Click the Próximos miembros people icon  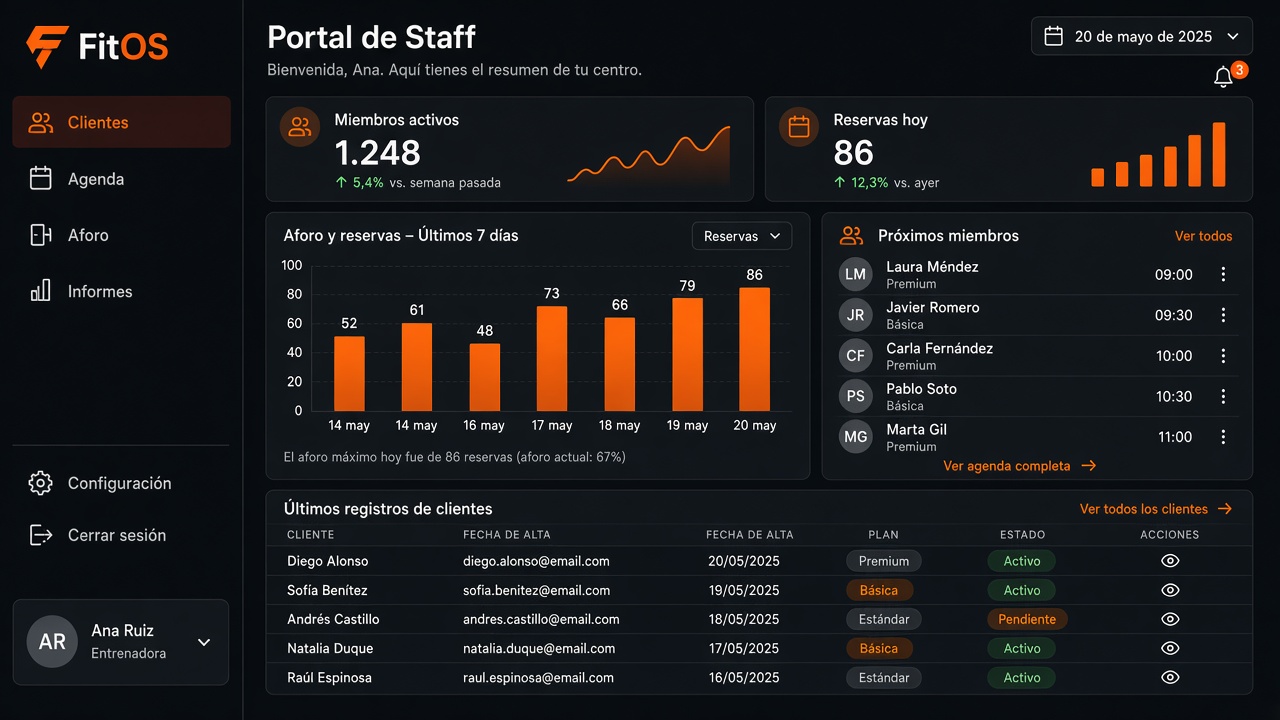(x=851, y=236)
